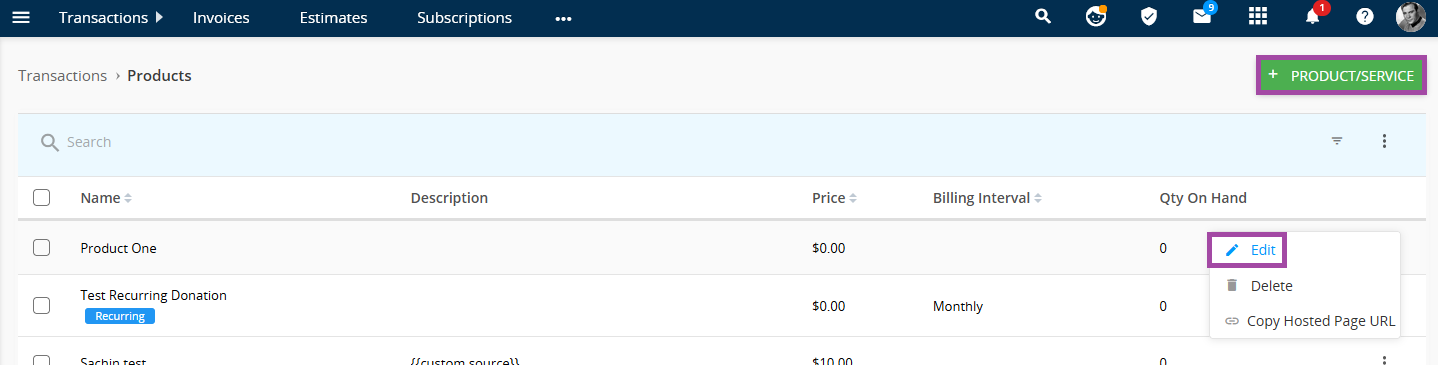Image resolution: width=1438 pixels, height=365 pixels.
Task: Toggle the select-all checkbox in header
Action: (41, 197)
